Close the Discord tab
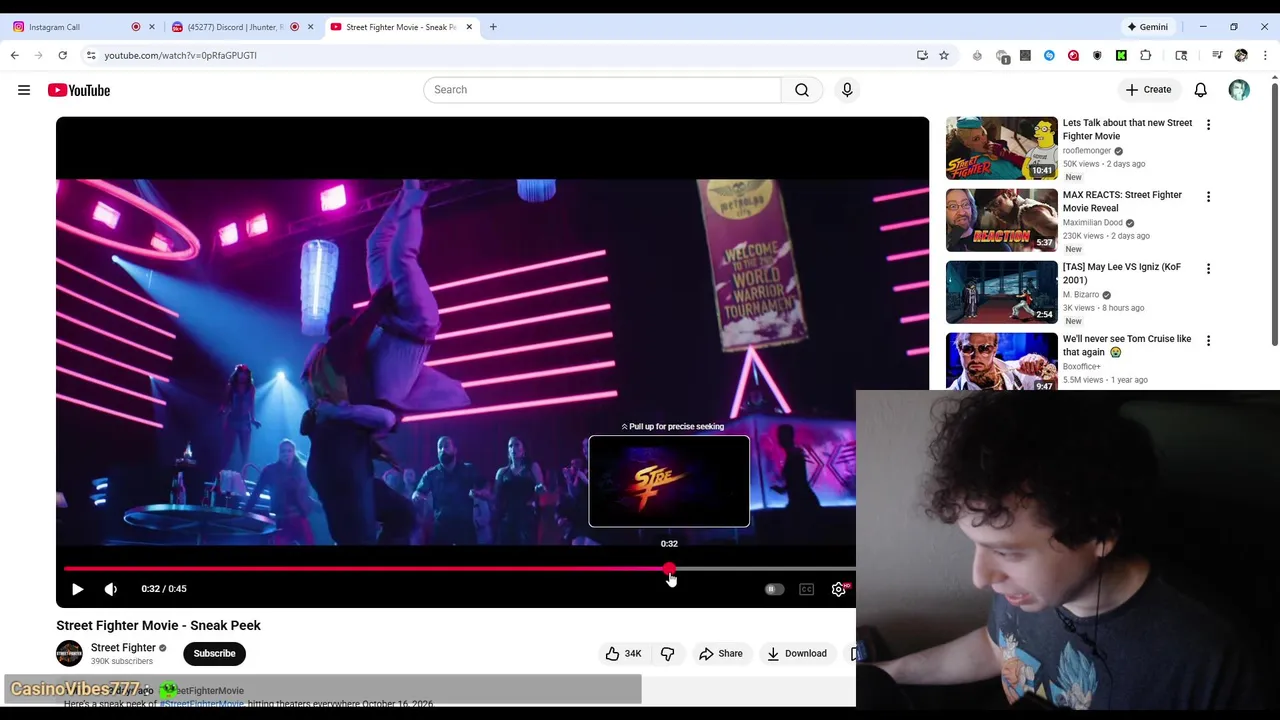Screen dimensions: 1280x720 310,27
